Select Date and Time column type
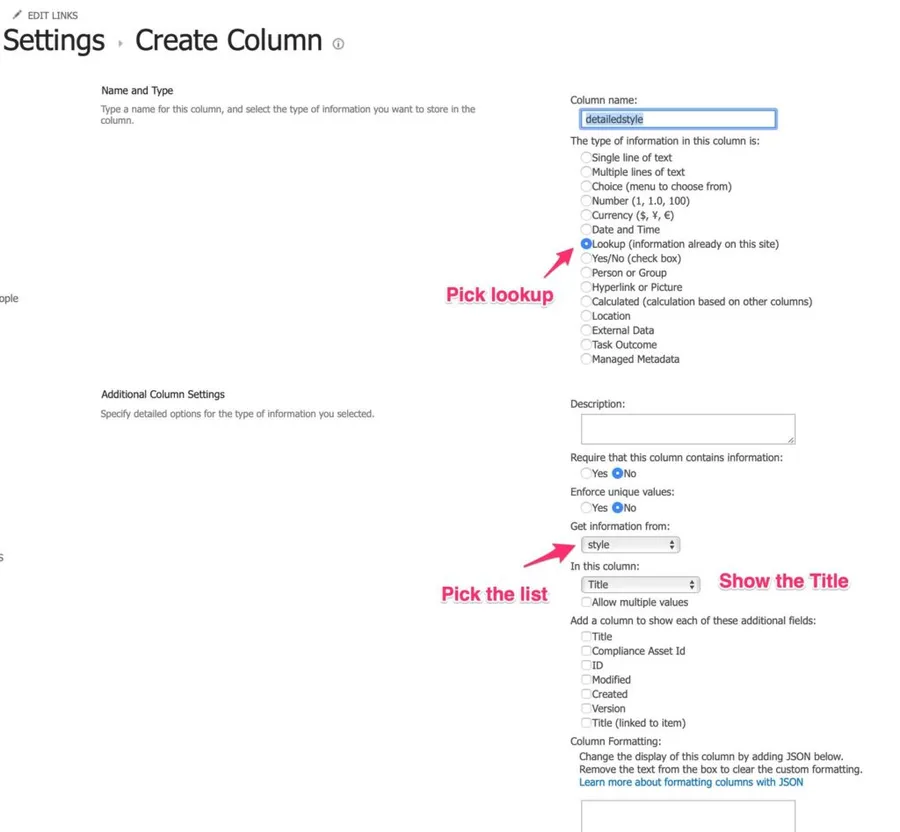This screenshot has width=900, height=832. click(586, 230)
